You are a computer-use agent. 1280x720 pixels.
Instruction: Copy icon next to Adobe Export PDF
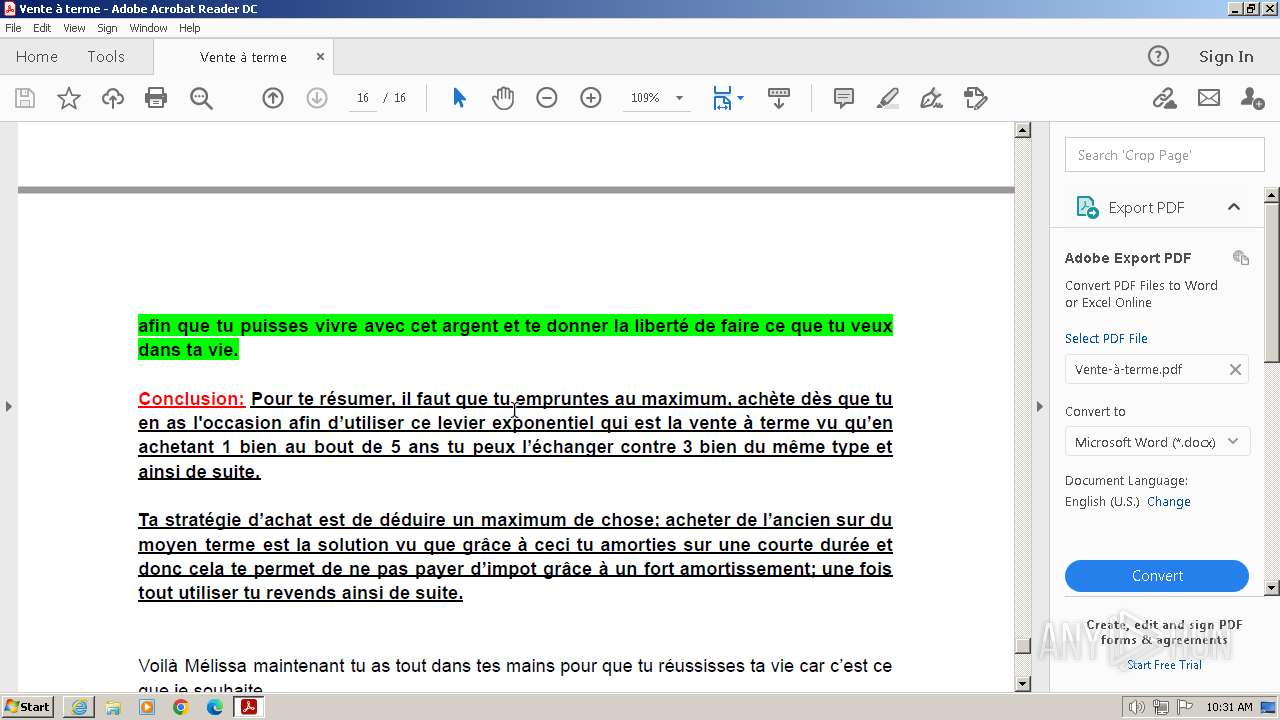tap(1241, 258)
